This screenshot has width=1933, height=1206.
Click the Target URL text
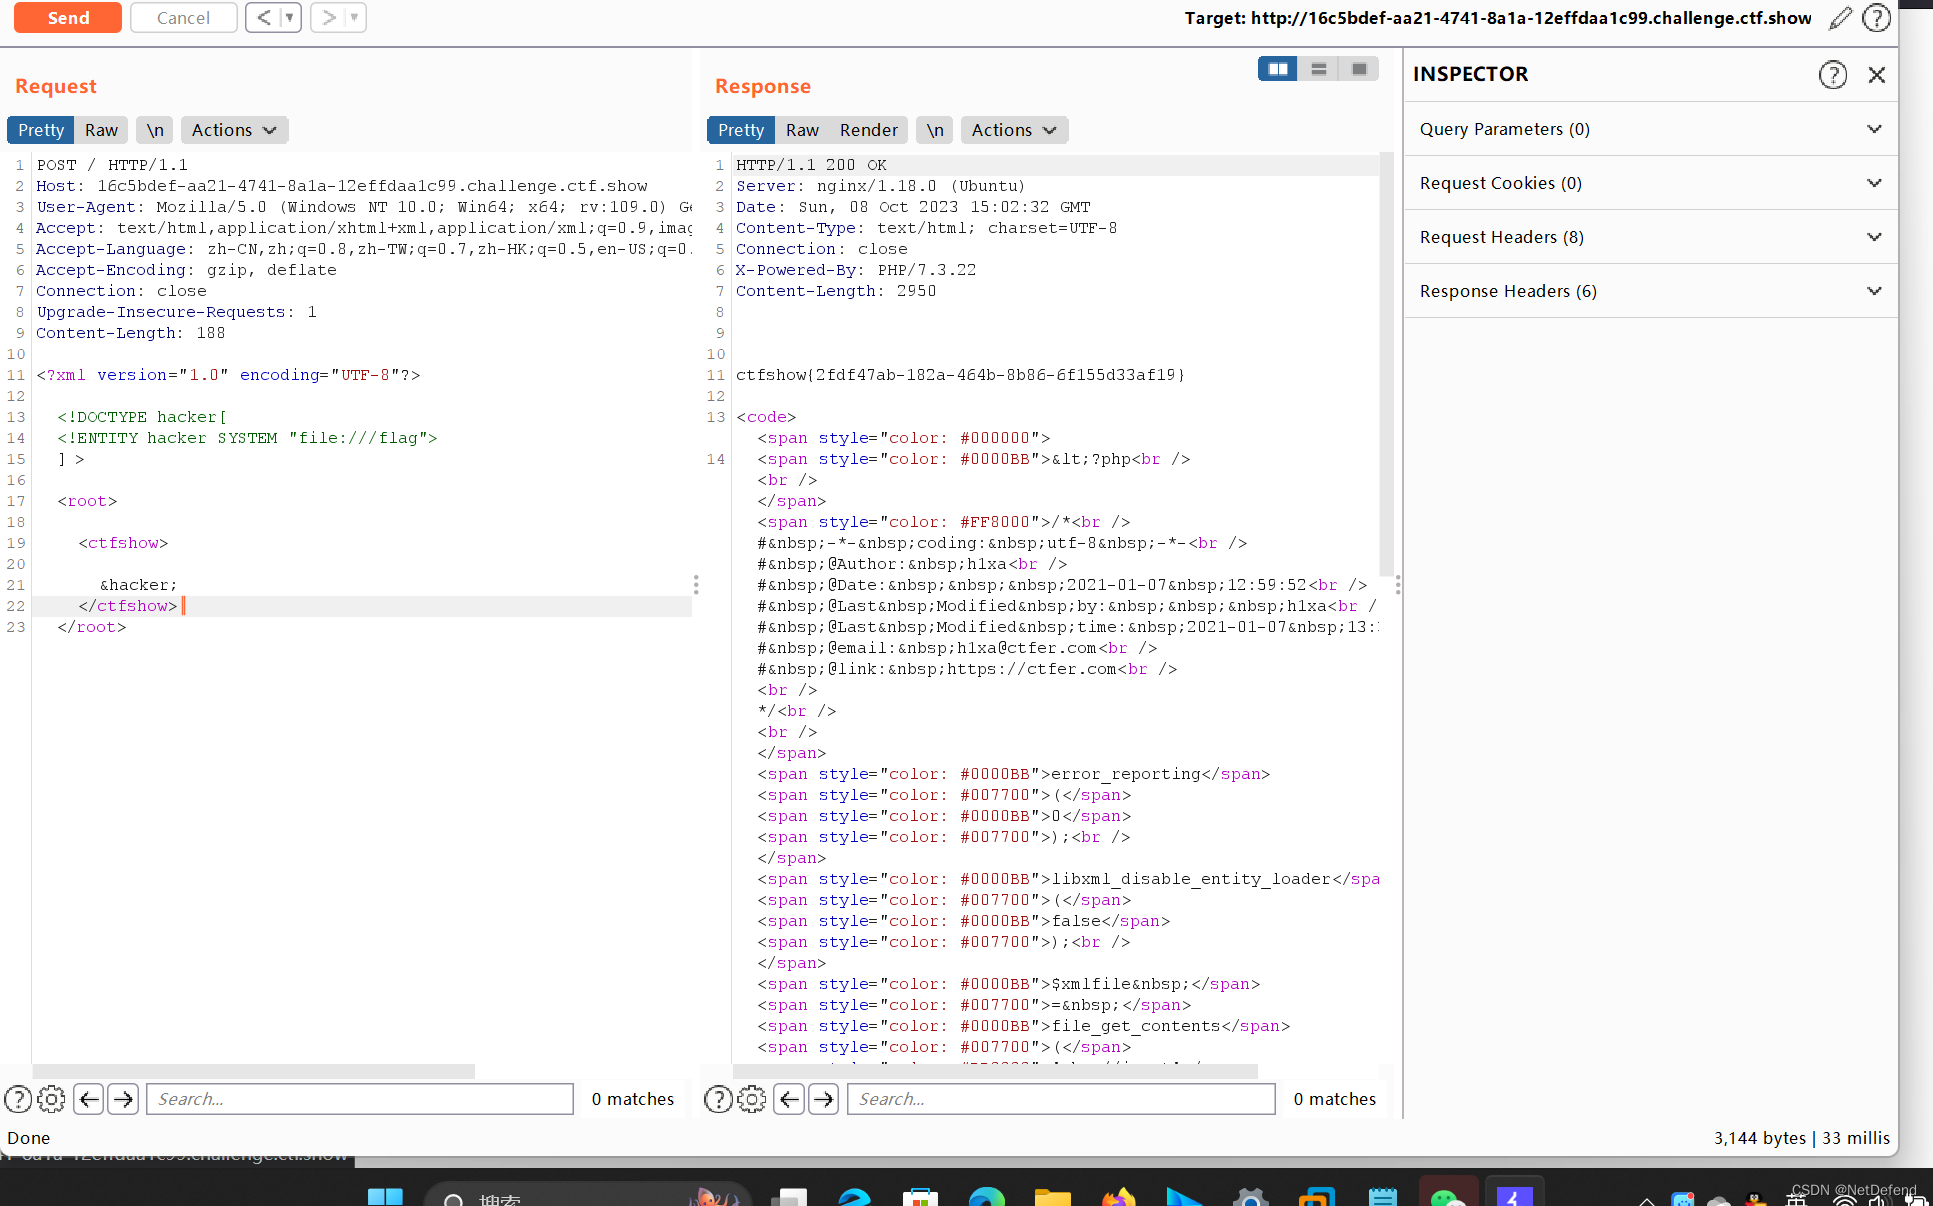pyautogui.click(x=1498, y=18)
